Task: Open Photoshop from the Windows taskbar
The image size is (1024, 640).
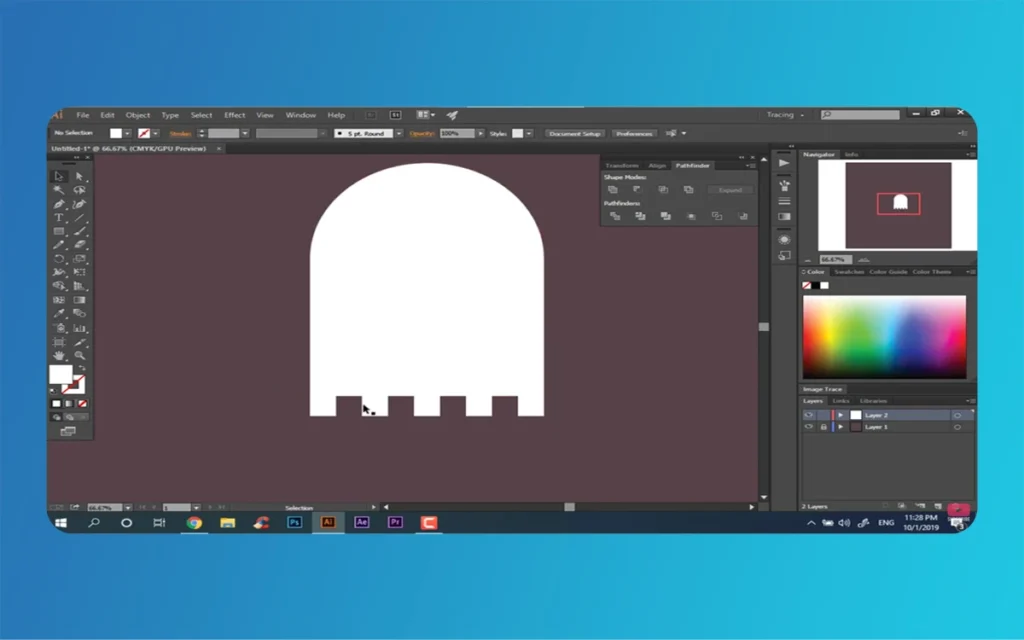Action: point(295,522)
